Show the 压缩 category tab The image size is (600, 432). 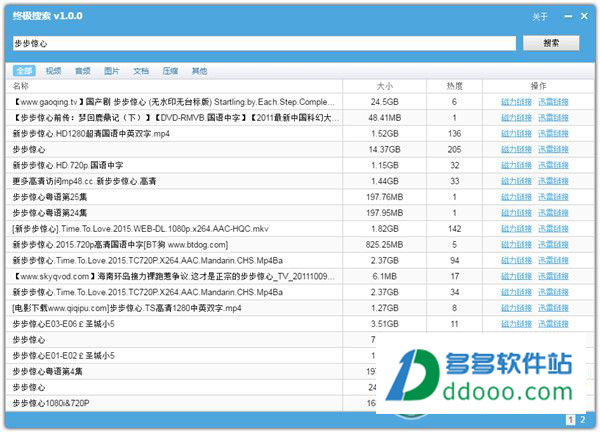(170, 71)
